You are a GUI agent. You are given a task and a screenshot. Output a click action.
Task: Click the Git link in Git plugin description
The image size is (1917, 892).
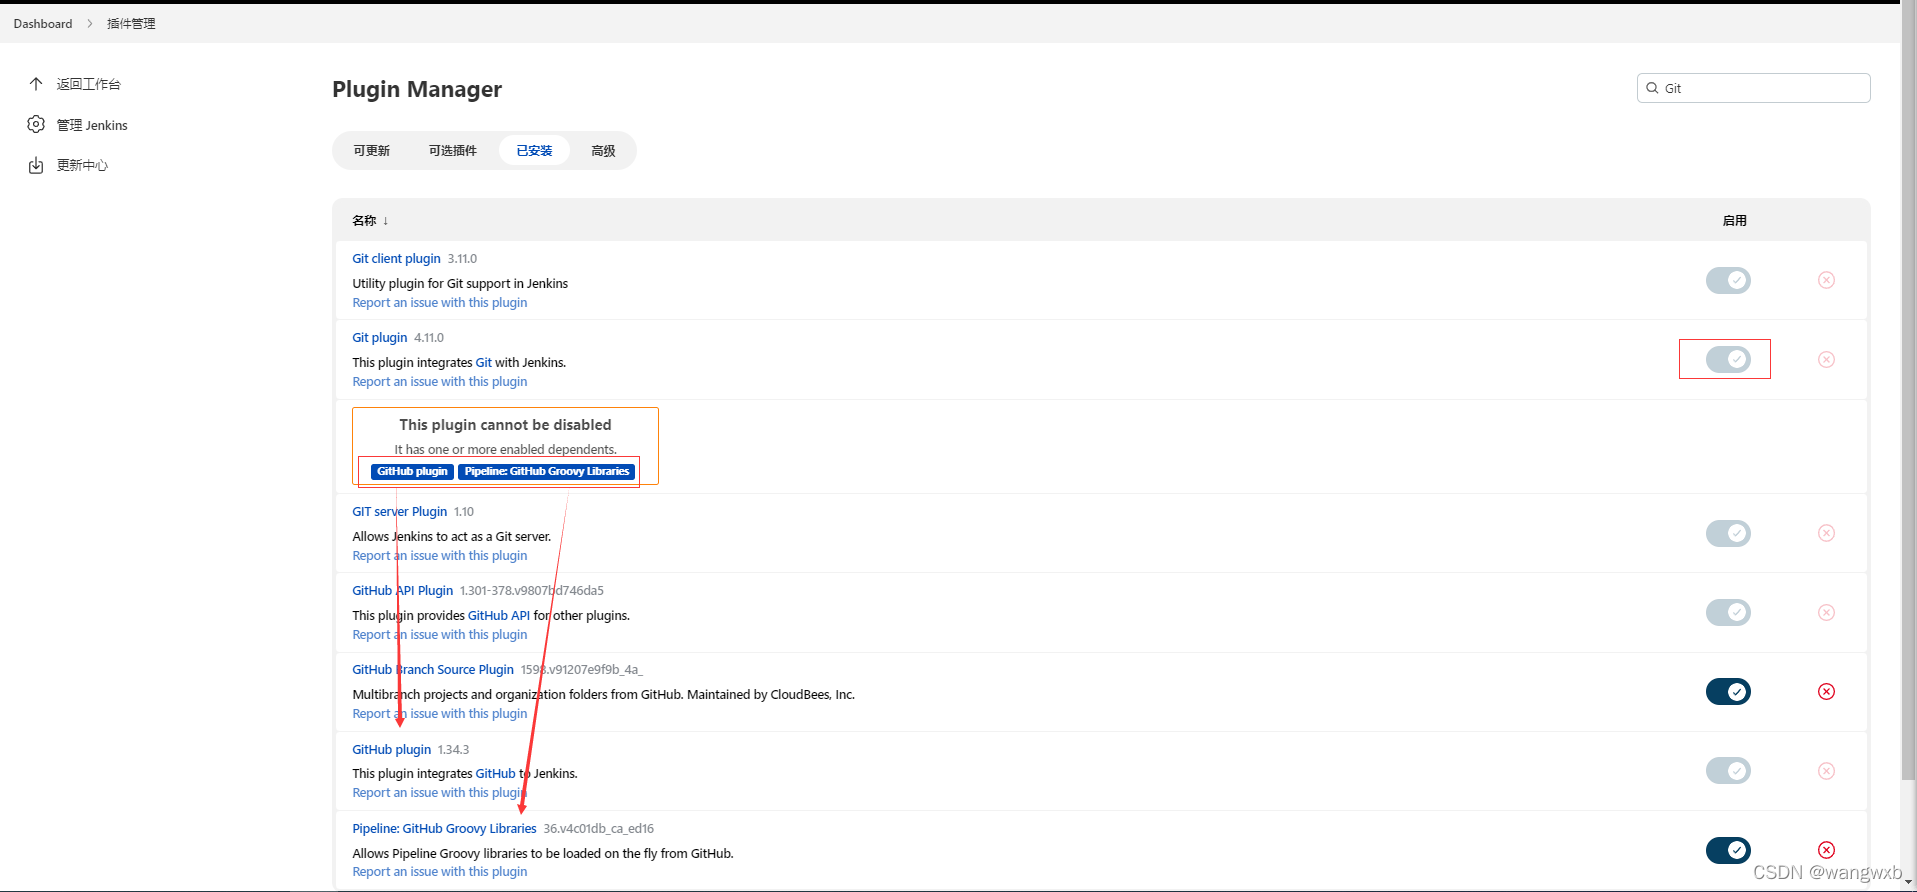pyautogui.click(x=484, y=362)
